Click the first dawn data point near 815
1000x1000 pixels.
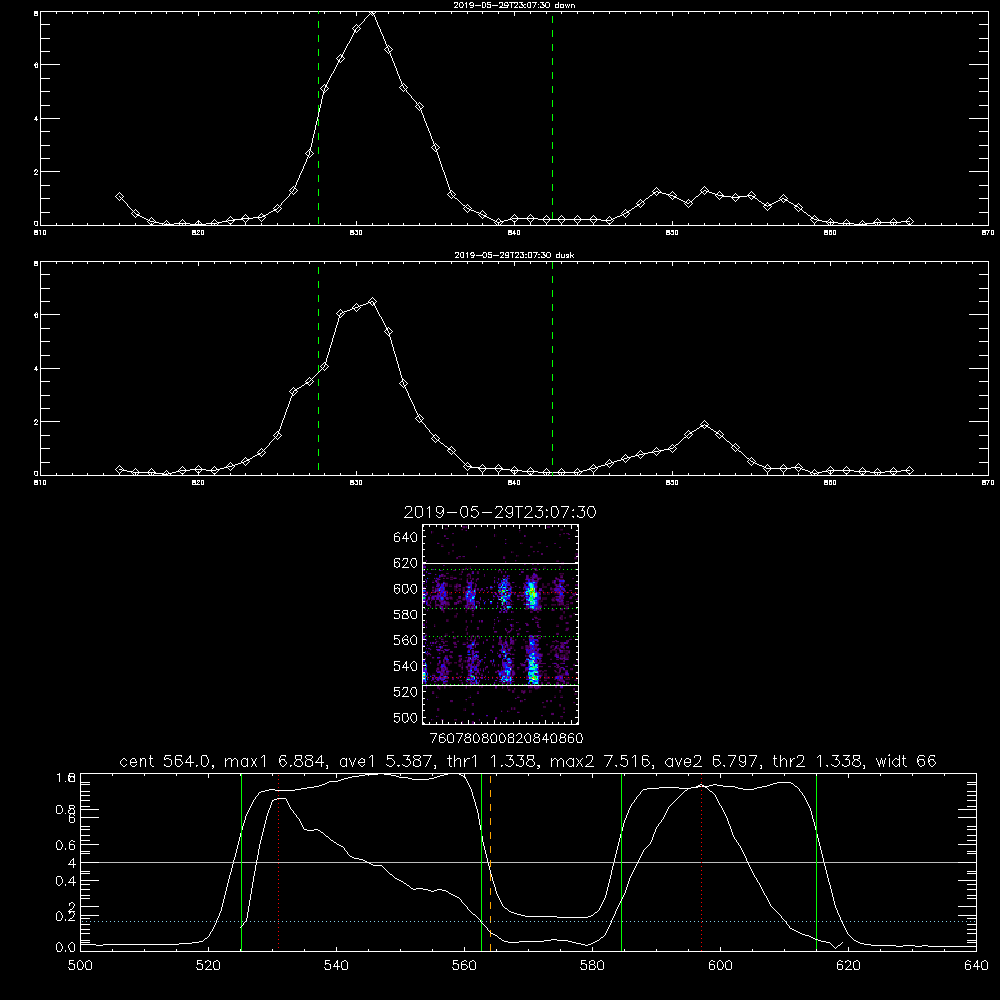pyautogui.click(x=119, y=197)
